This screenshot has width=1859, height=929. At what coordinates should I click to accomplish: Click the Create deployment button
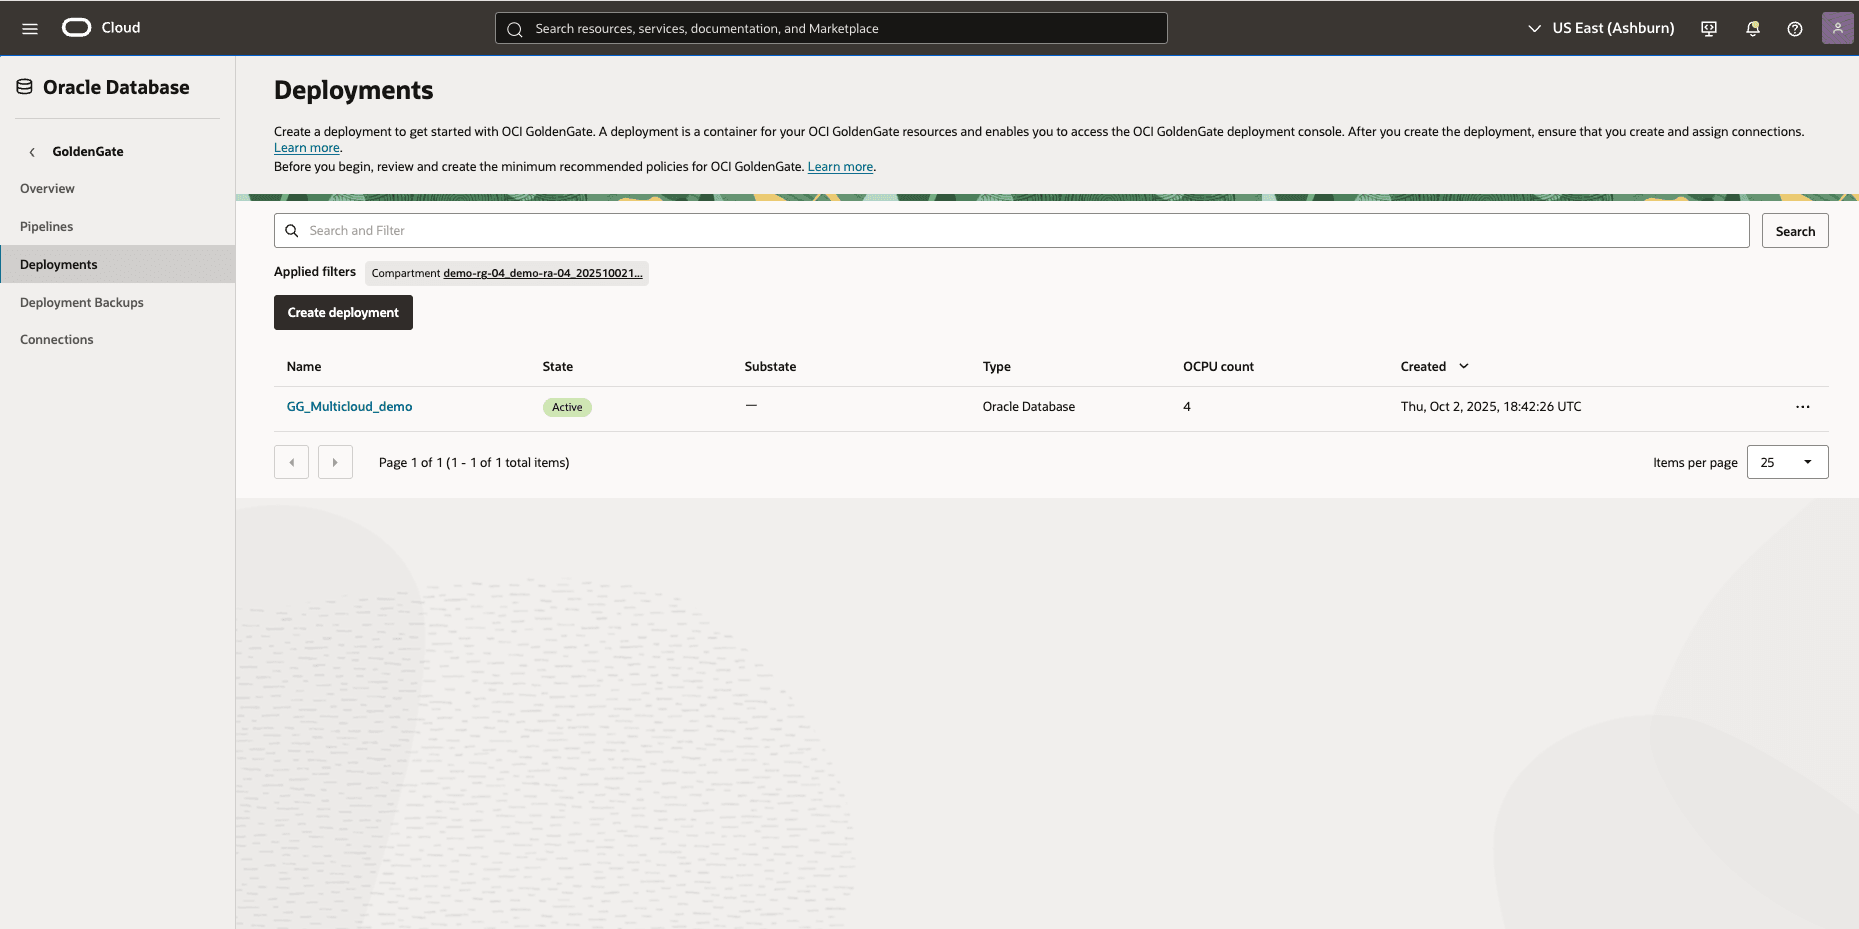pos(343,312)
